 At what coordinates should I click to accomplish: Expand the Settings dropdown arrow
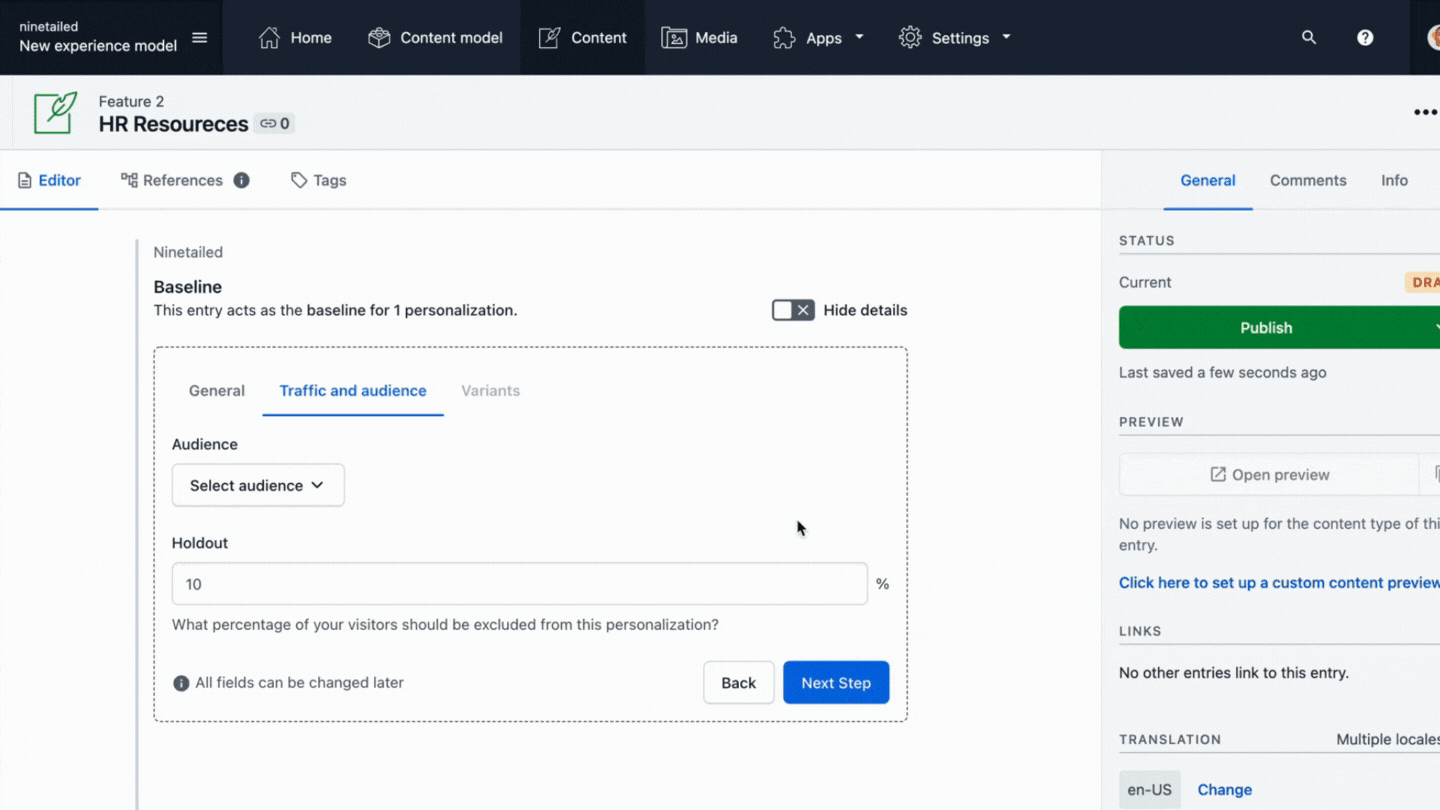[x=1006, y=38]
